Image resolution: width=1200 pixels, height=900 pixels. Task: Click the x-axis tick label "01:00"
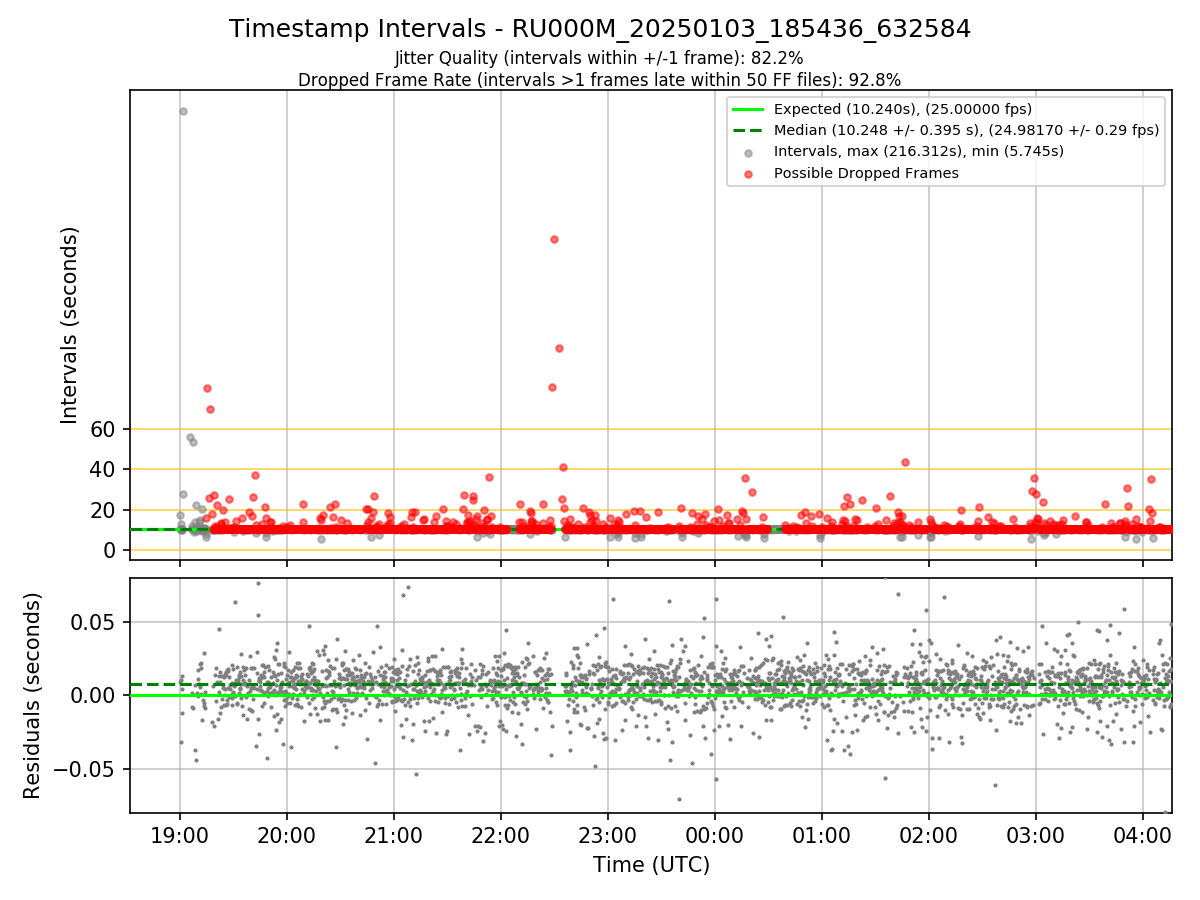(x=822, y=834)
